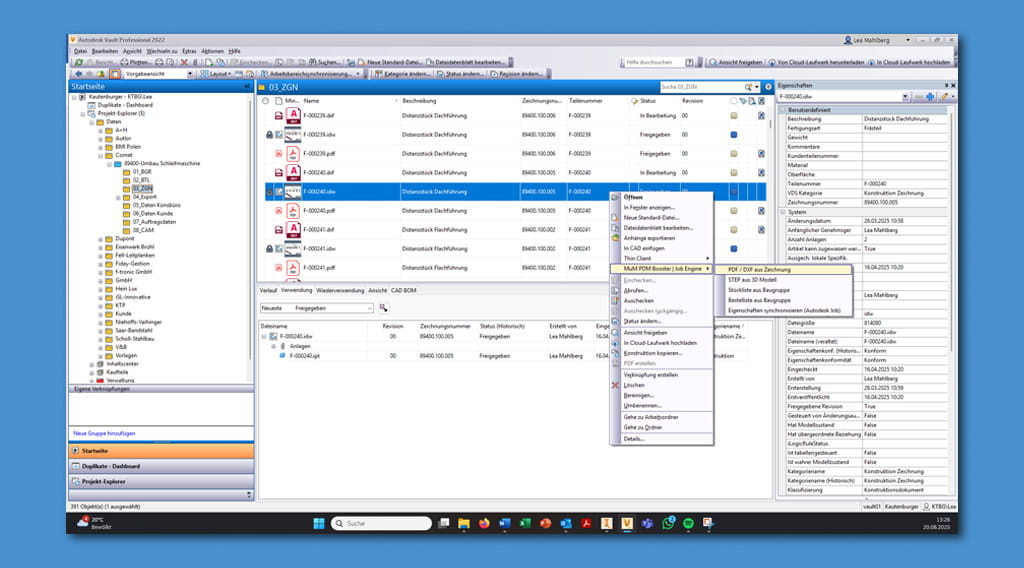Click the Neue Gruppe hinzufügen link
Viewport: 1024px width, 568px height.
[x=104, y=433]
